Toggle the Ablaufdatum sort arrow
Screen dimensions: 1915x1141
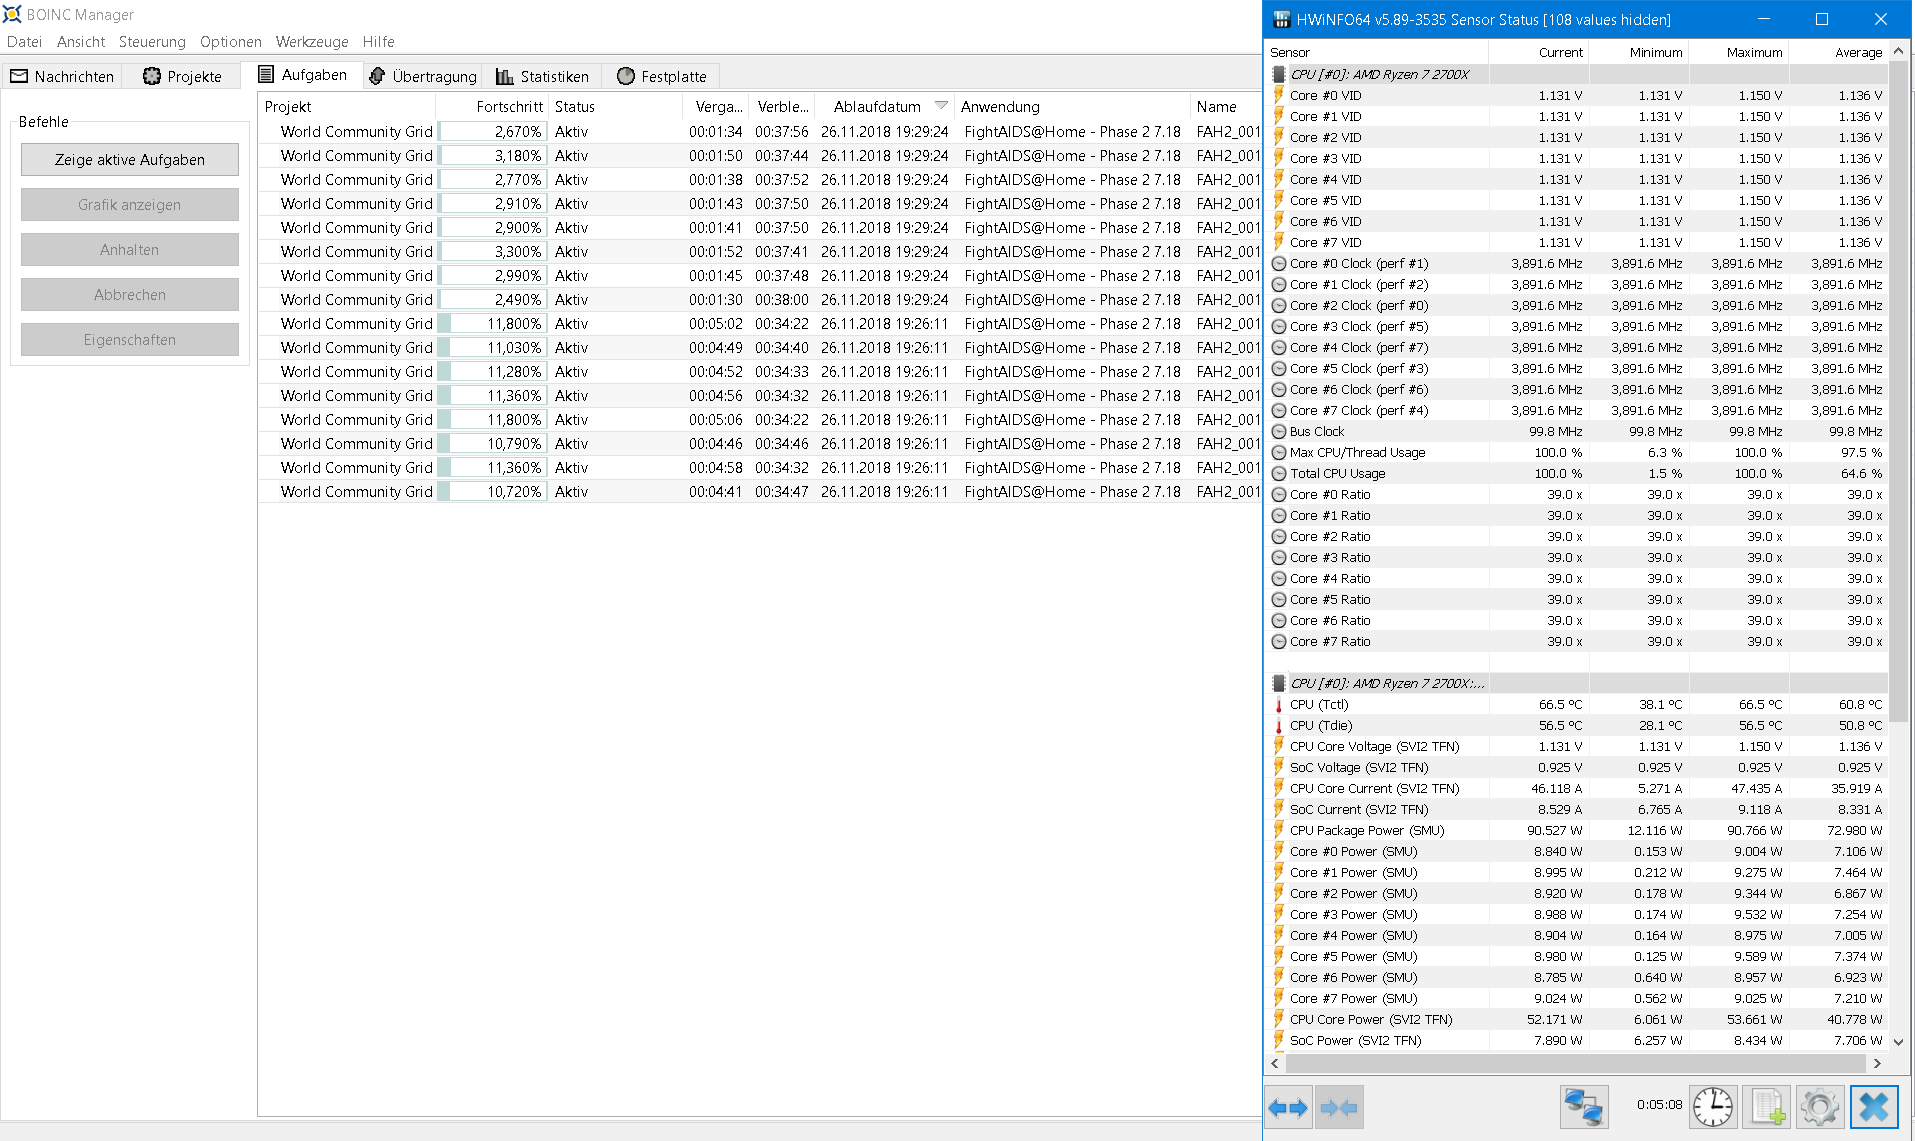pos(941,106)
